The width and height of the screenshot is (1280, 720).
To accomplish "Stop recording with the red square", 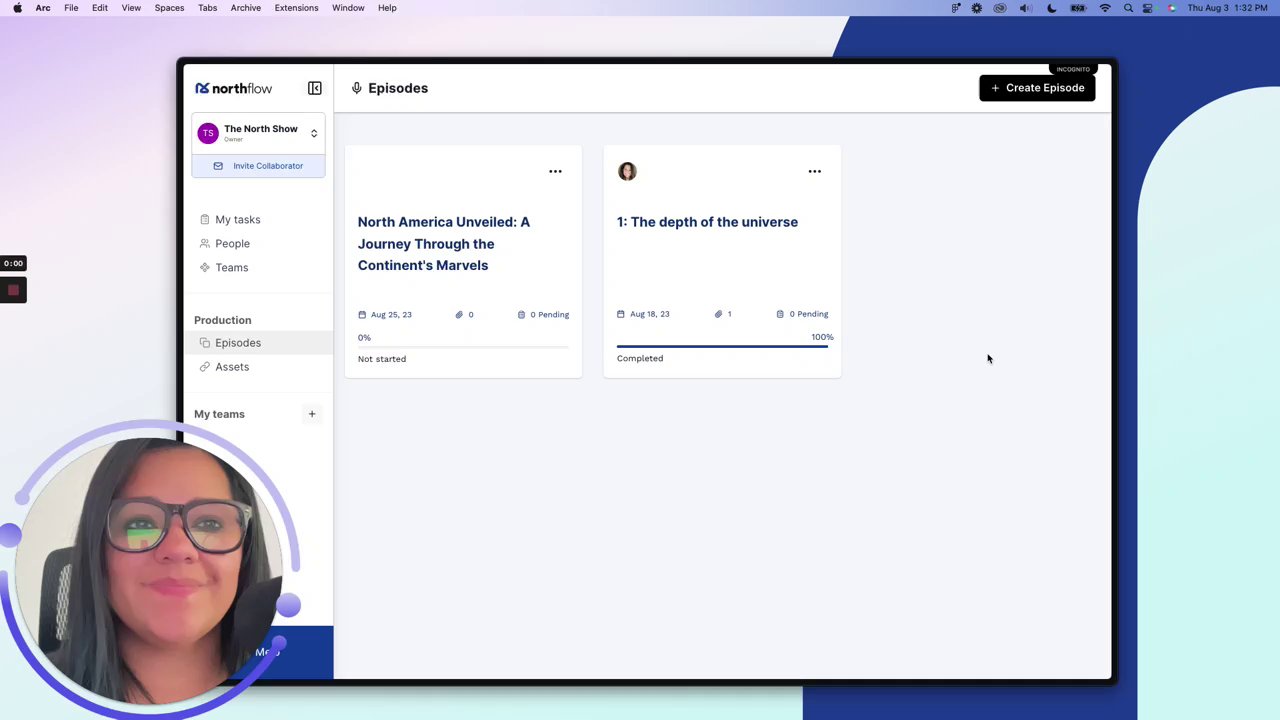I will [13, 290].
